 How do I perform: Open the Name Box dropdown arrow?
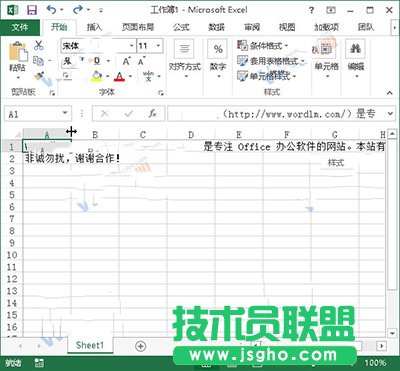point(65,114)
